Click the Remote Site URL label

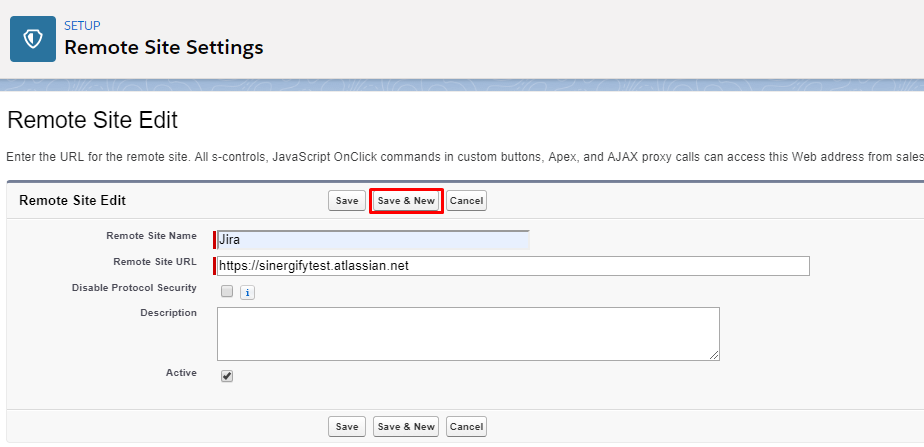pos(155,261)
